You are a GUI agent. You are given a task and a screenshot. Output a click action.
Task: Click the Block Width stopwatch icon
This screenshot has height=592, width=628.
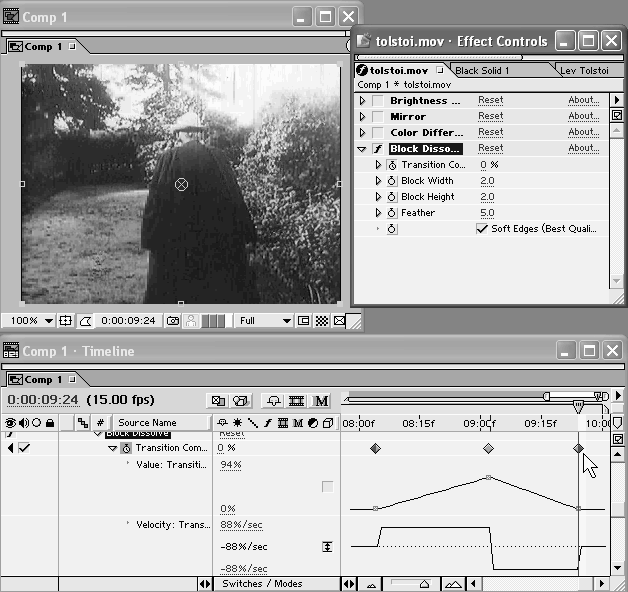pos(392,181)
